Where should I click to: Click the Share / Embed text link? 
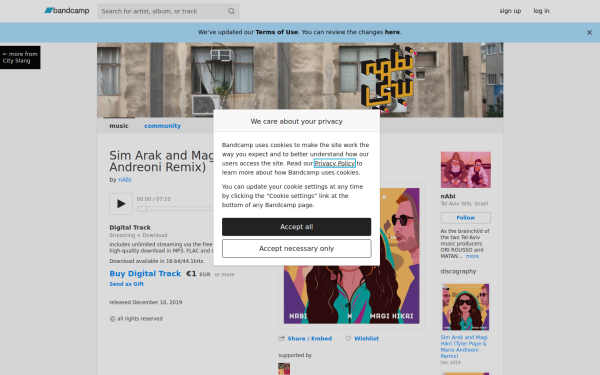click(310, 339)
